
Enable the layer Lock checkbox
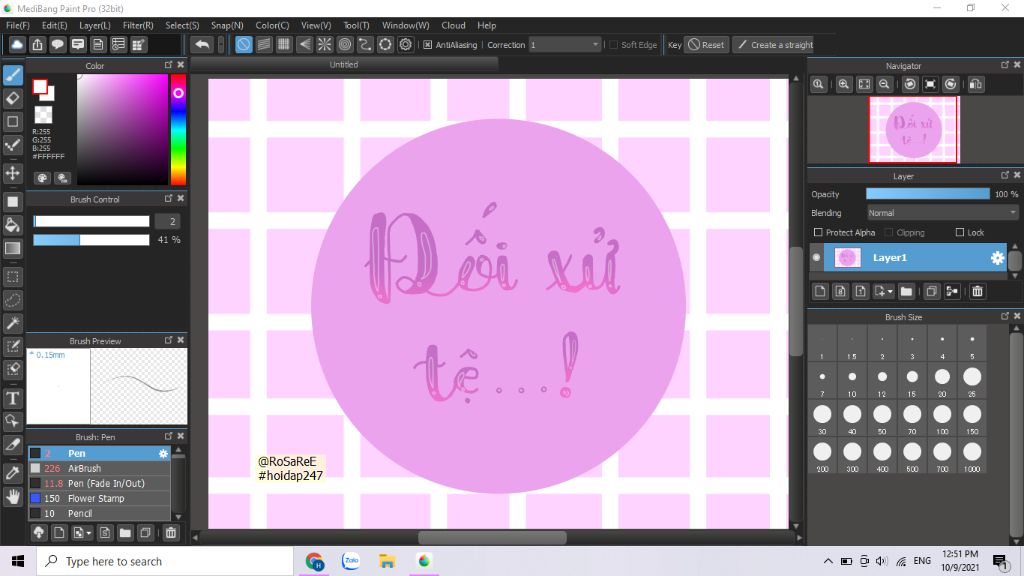(959, 232)
